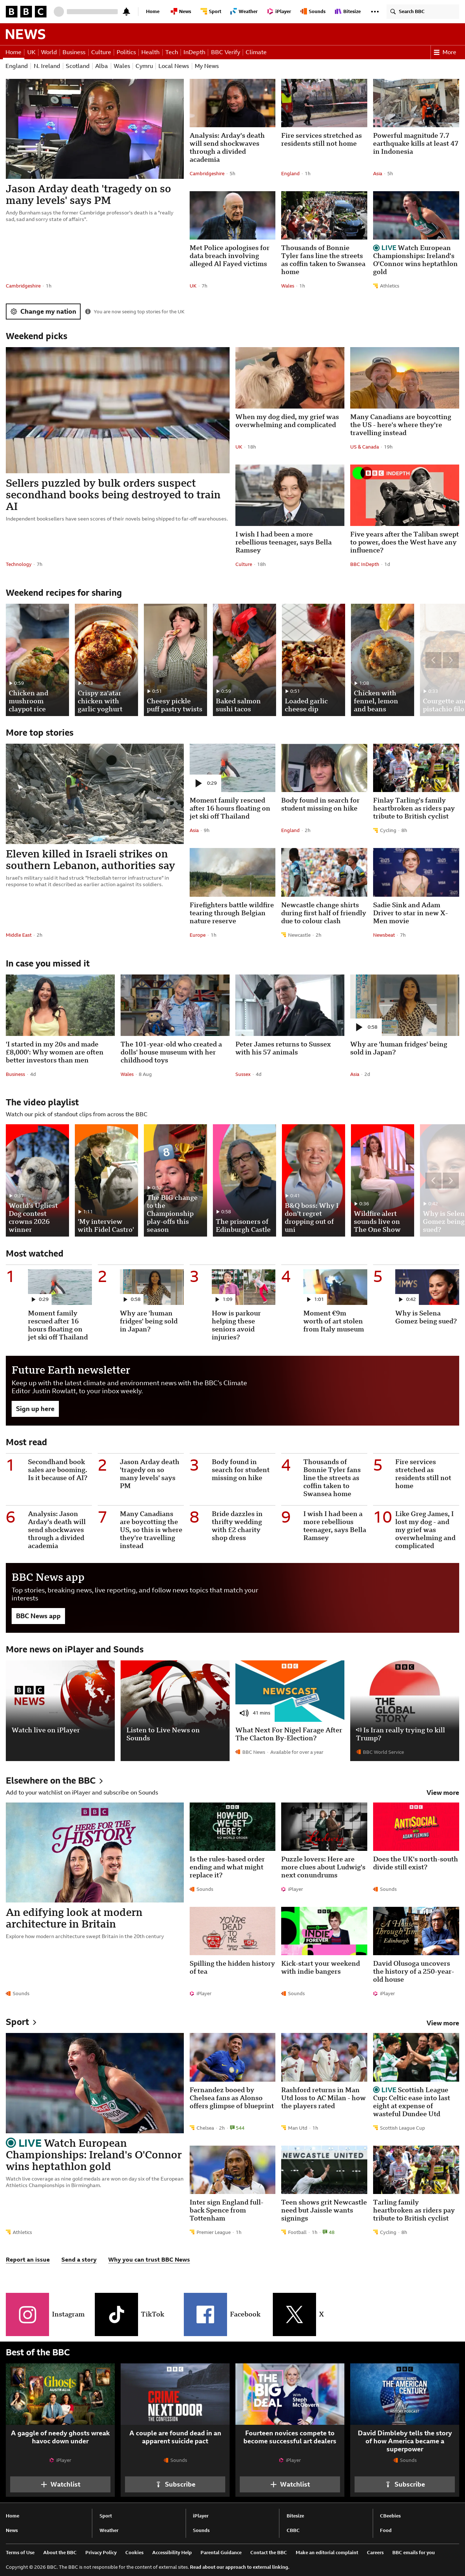Click View more in the Sport section
The width and height of the screenshot is (465, 2576).
[443, 2023]
